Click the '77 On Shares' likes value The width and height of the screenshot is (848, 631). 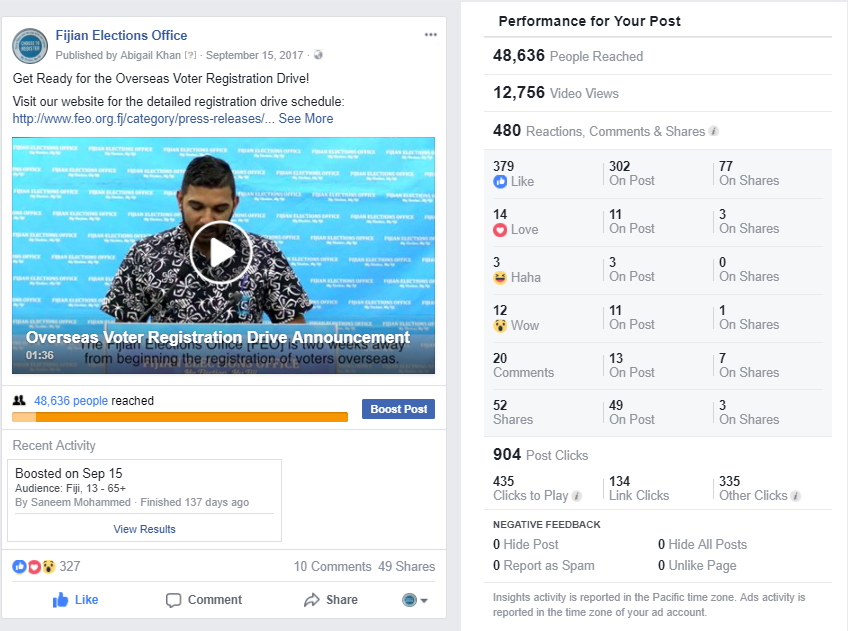coord(749,173)
